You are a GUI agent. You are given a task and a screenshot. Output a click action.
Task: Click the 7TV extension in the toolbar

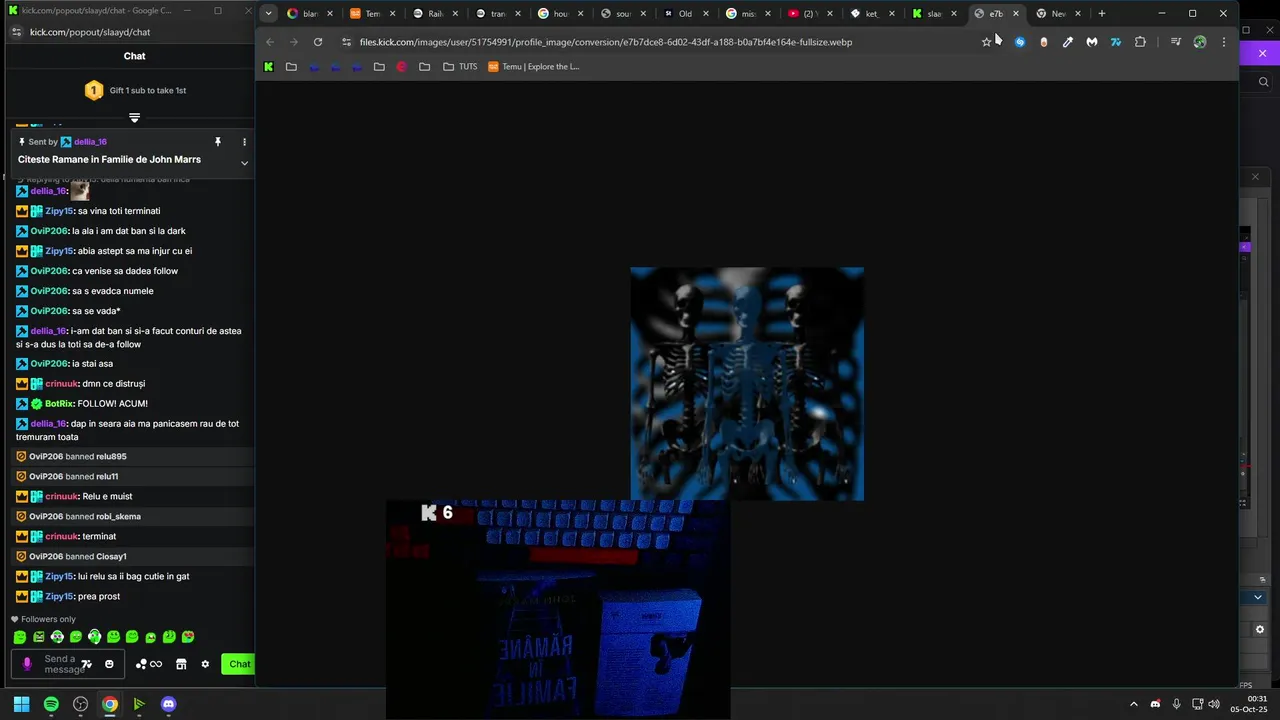[1116, 42]
